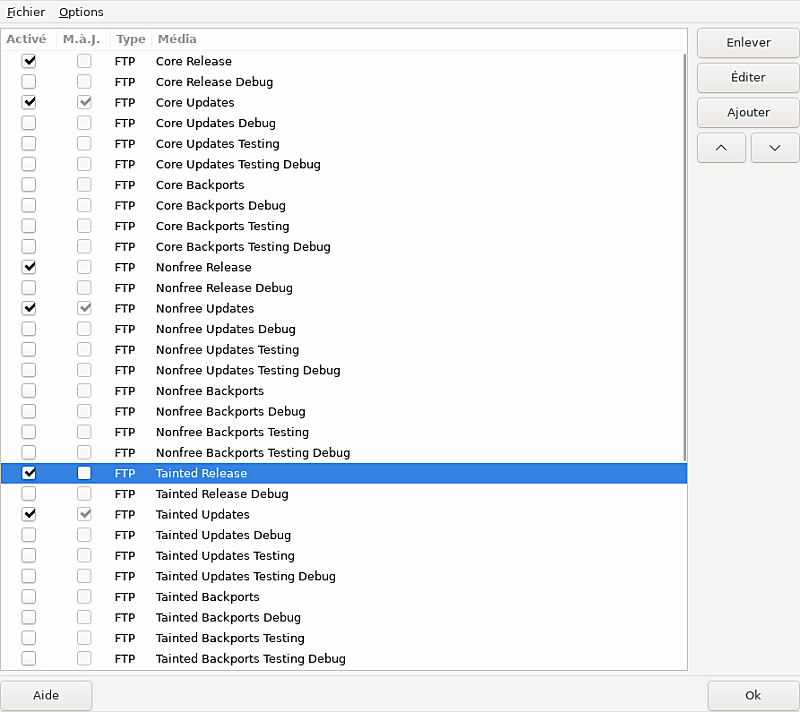The image size is (800, 712).
Task: Uncheck the Core Release active checkbox
Action: point(29,61)
